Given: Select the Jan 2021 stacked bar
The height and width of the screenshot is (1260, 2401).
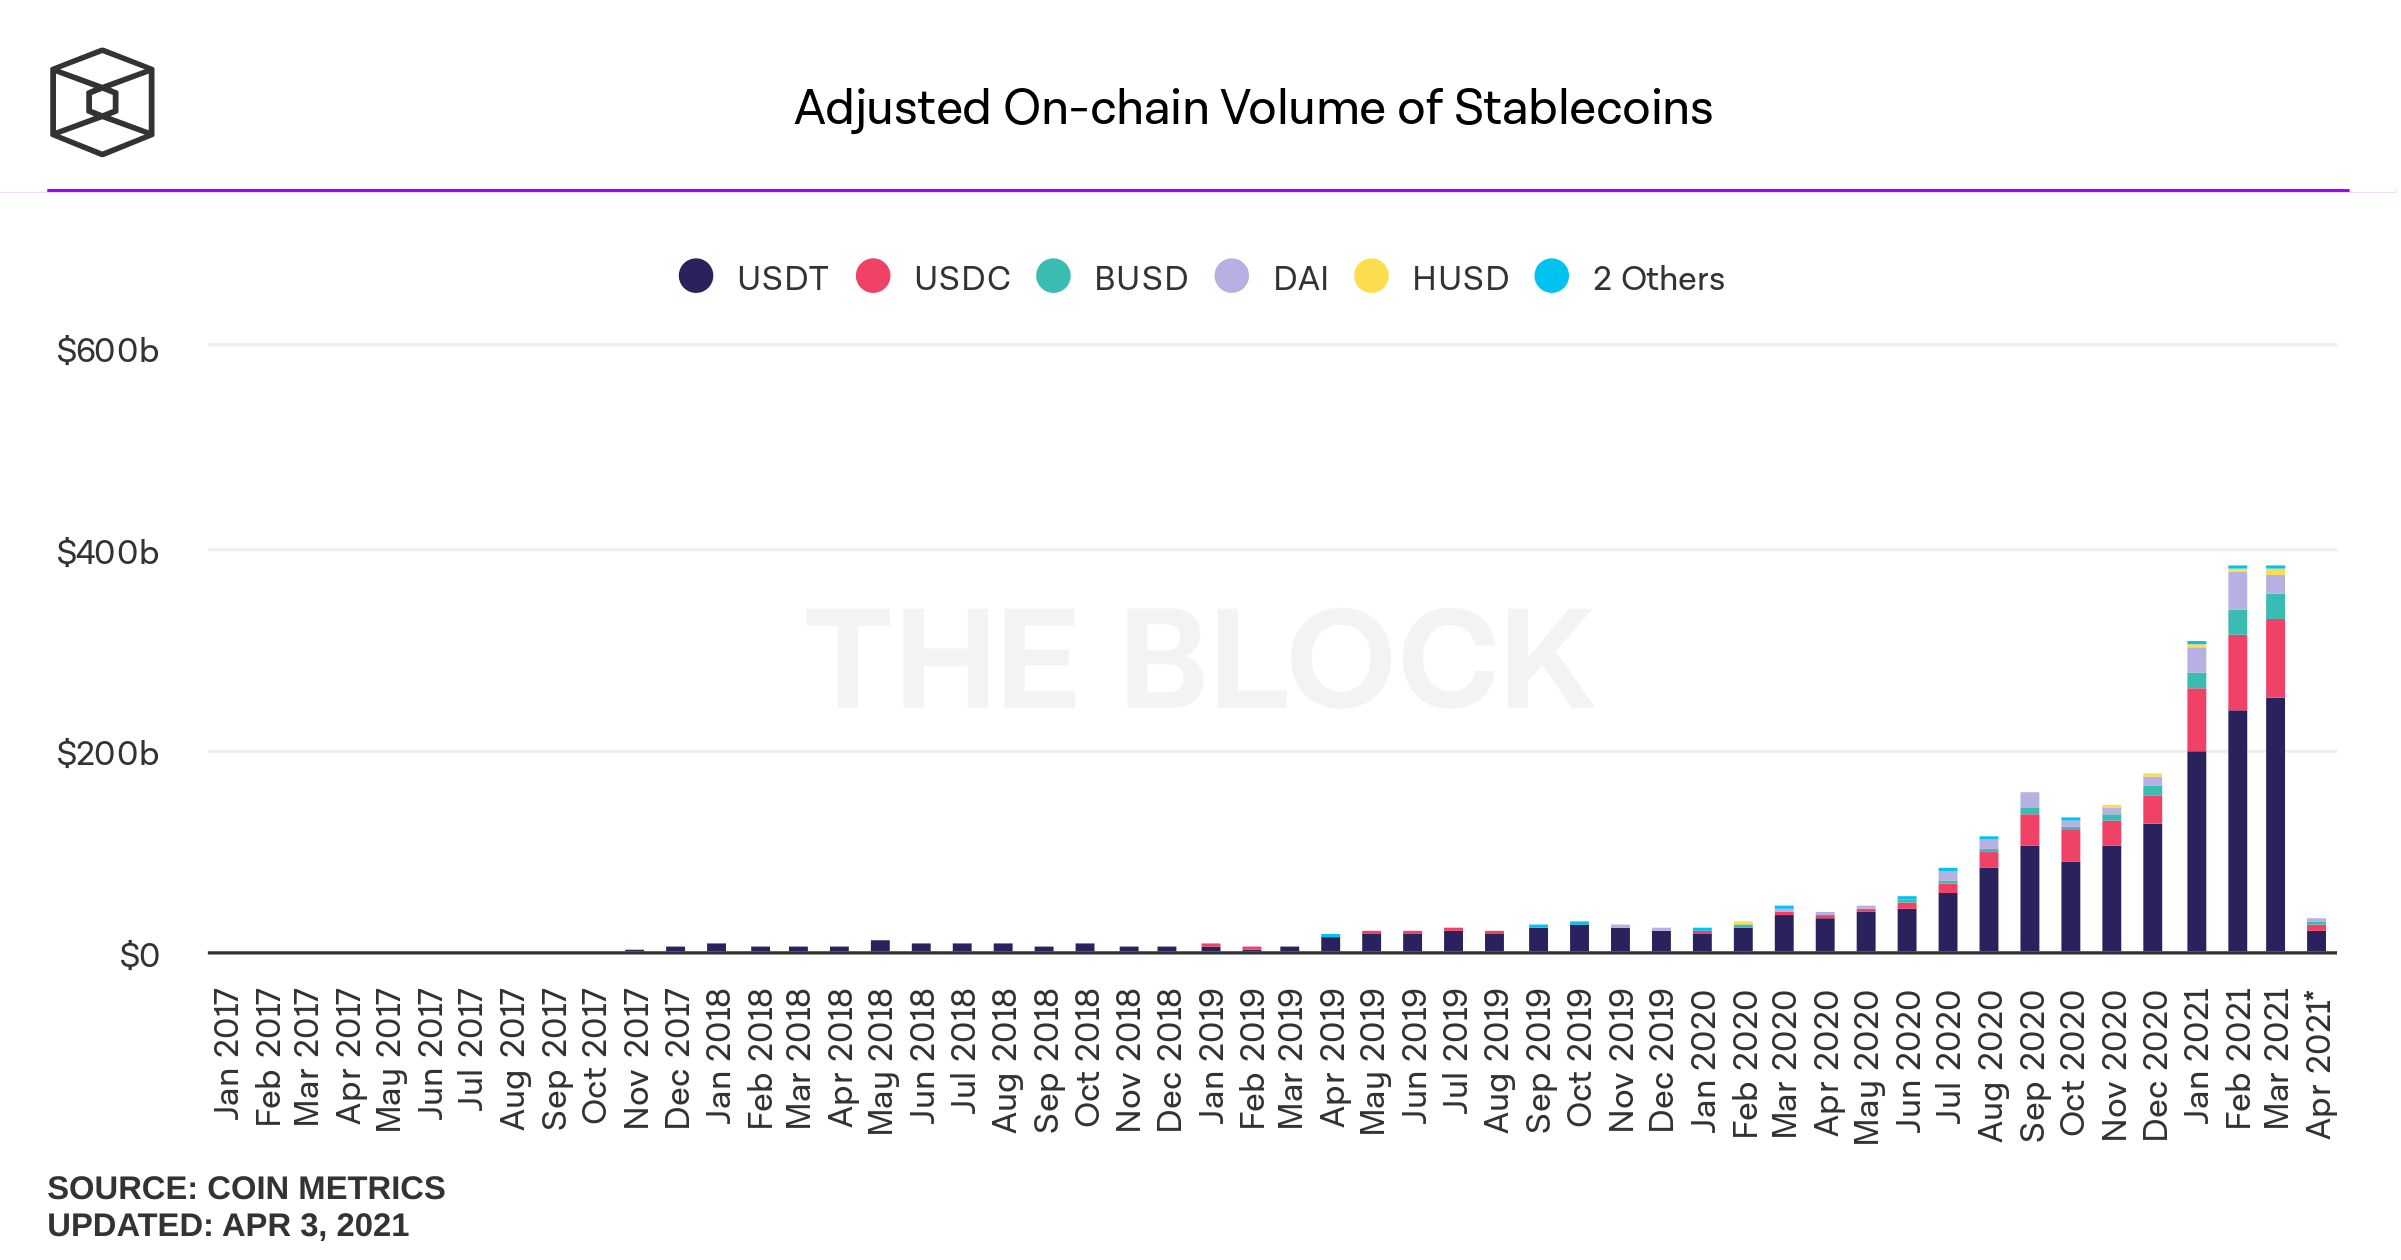Looking at the screenshot, I should click(2196, 797).
